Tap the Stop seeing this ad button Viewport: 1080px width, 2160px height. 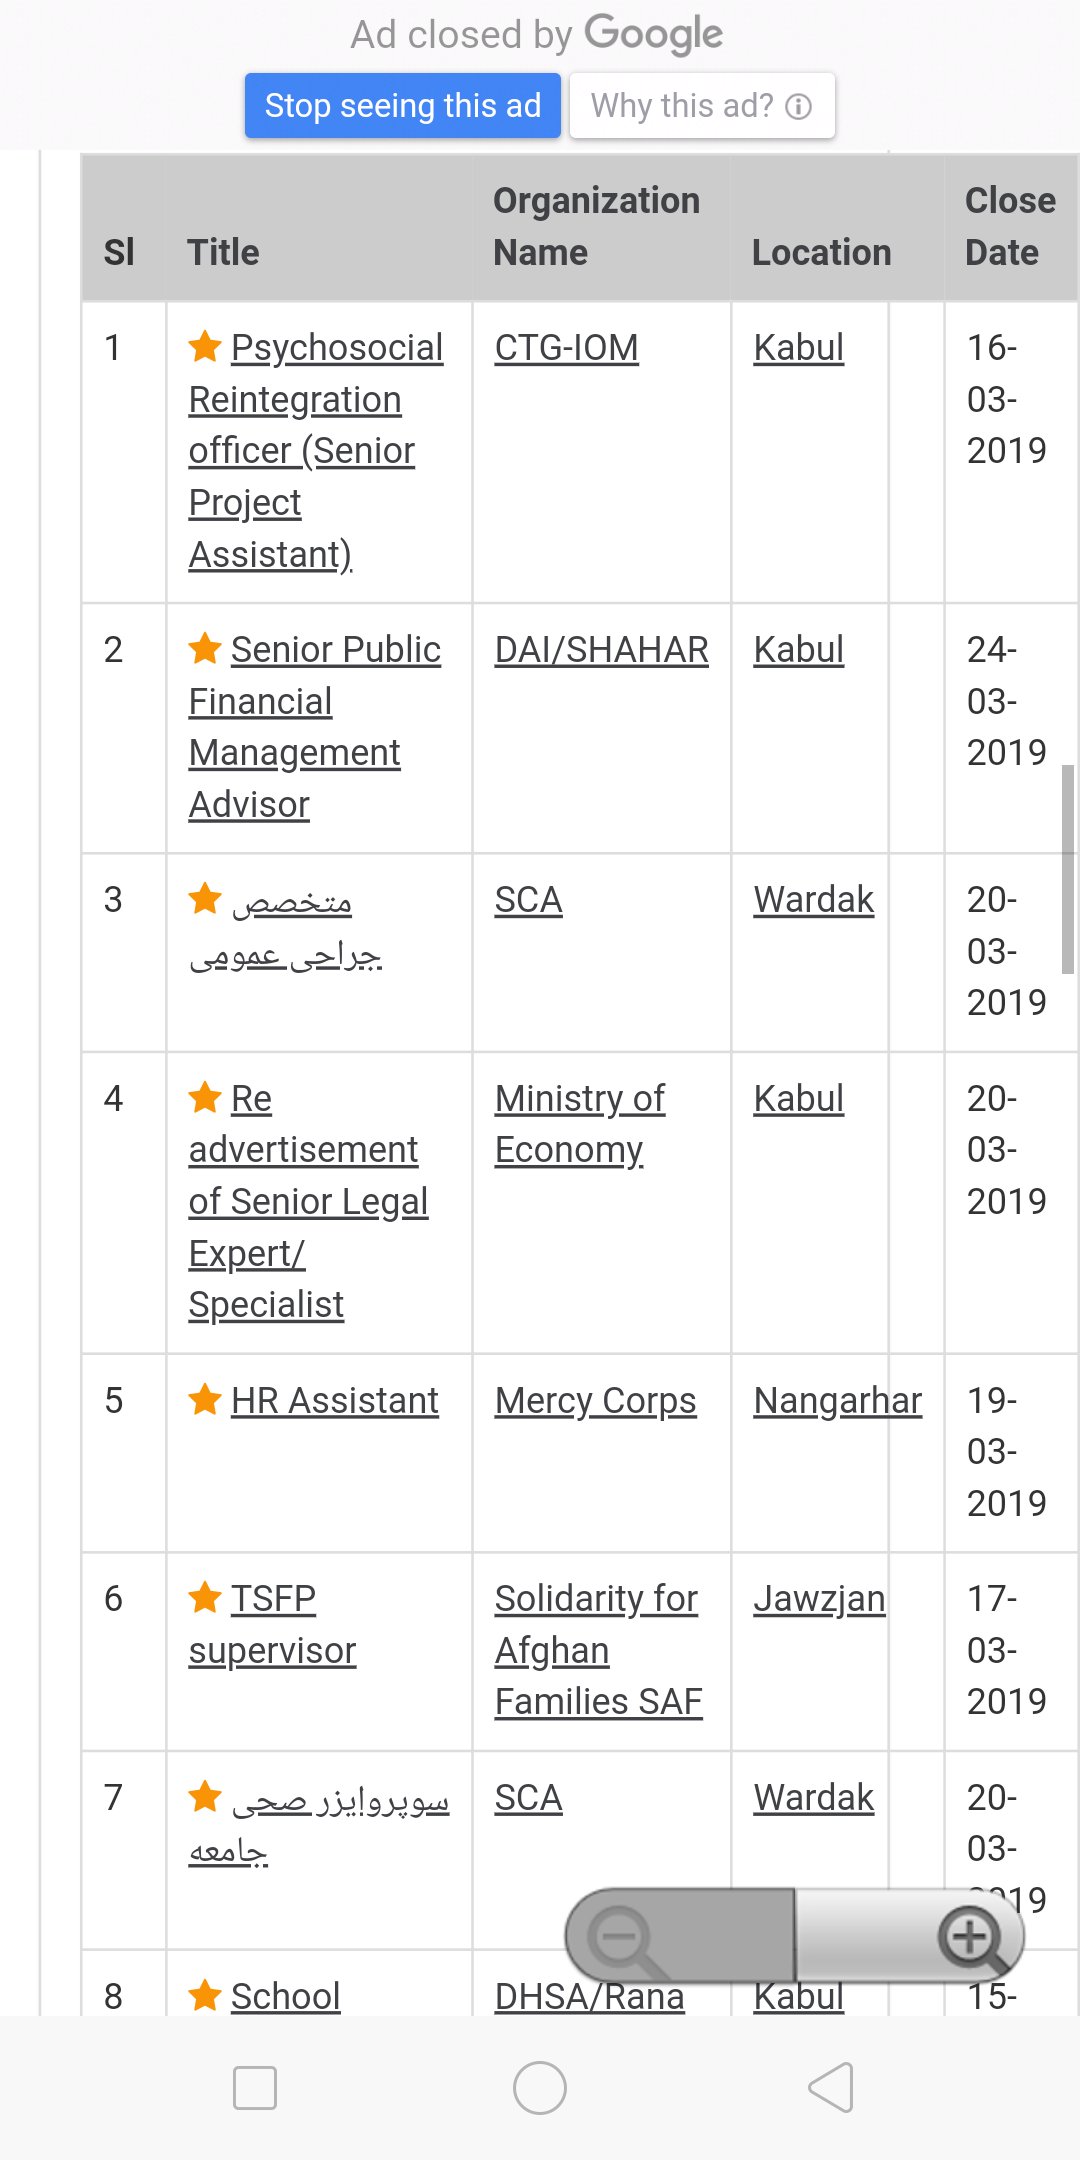click(402, 105)
